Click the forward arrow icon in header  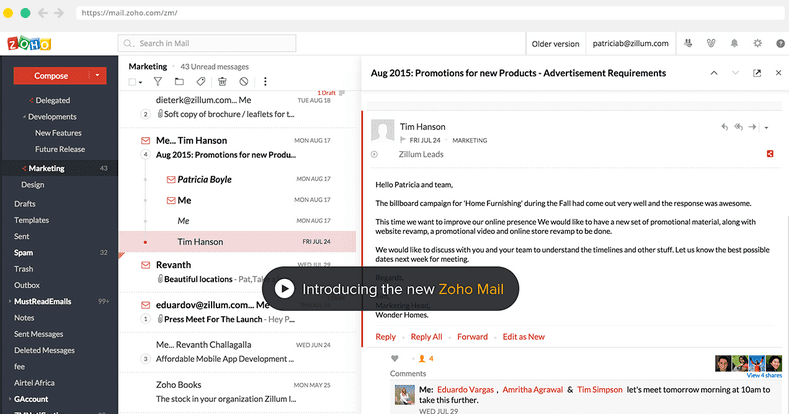(x=752, y=127)
